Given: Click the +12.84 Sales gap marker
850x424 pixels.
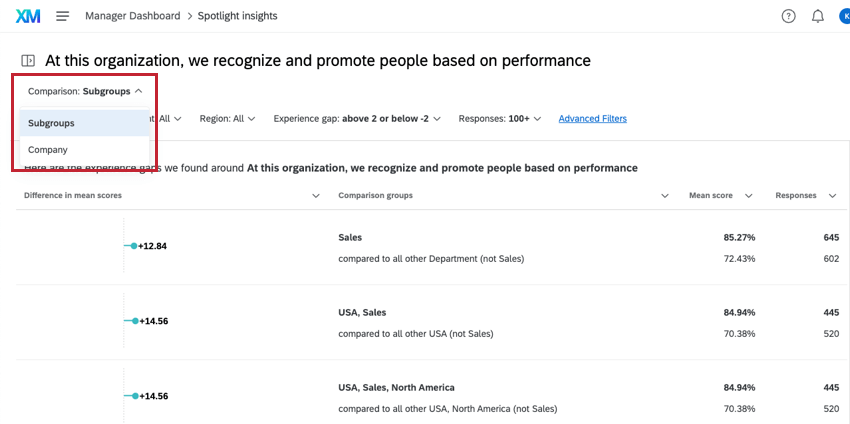Looking at the screenshot, I should [133, 246].
